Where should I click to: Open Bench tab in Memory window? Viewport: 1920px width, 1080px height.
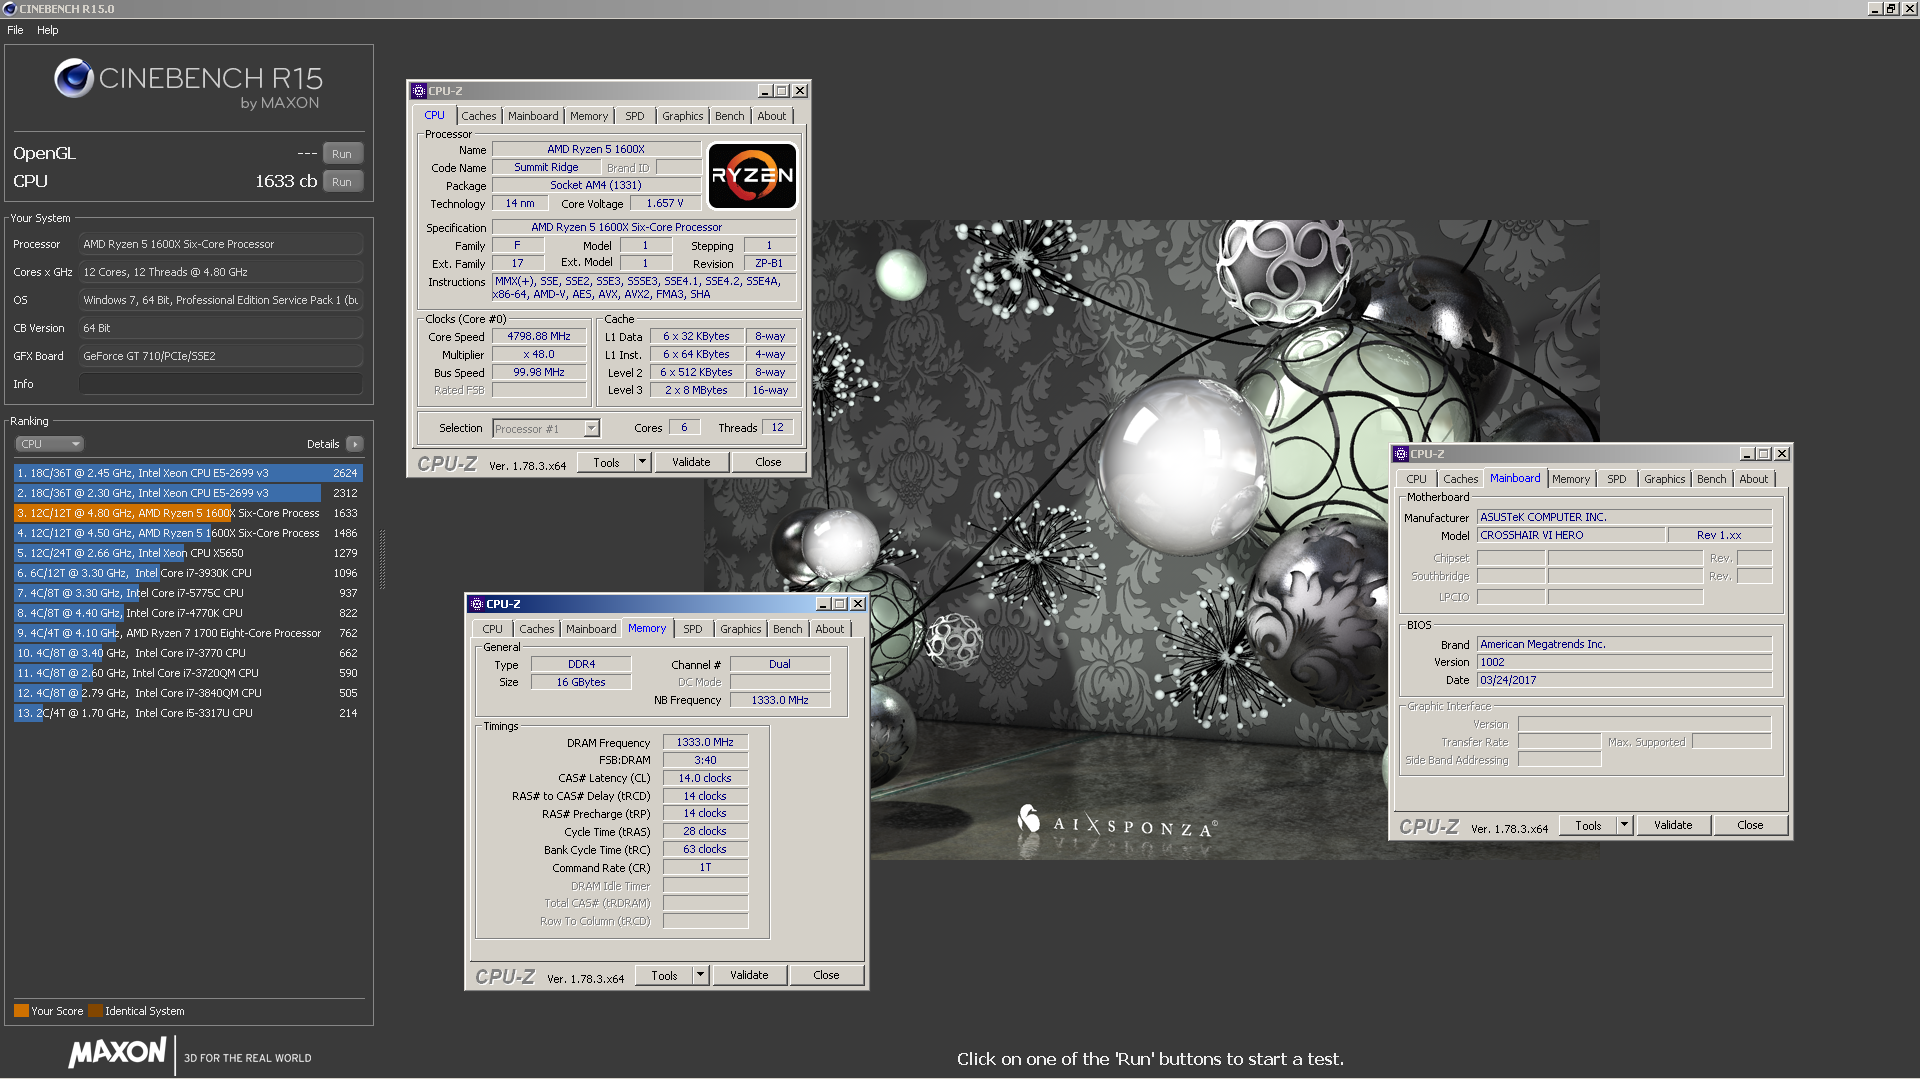coord(788,629)
